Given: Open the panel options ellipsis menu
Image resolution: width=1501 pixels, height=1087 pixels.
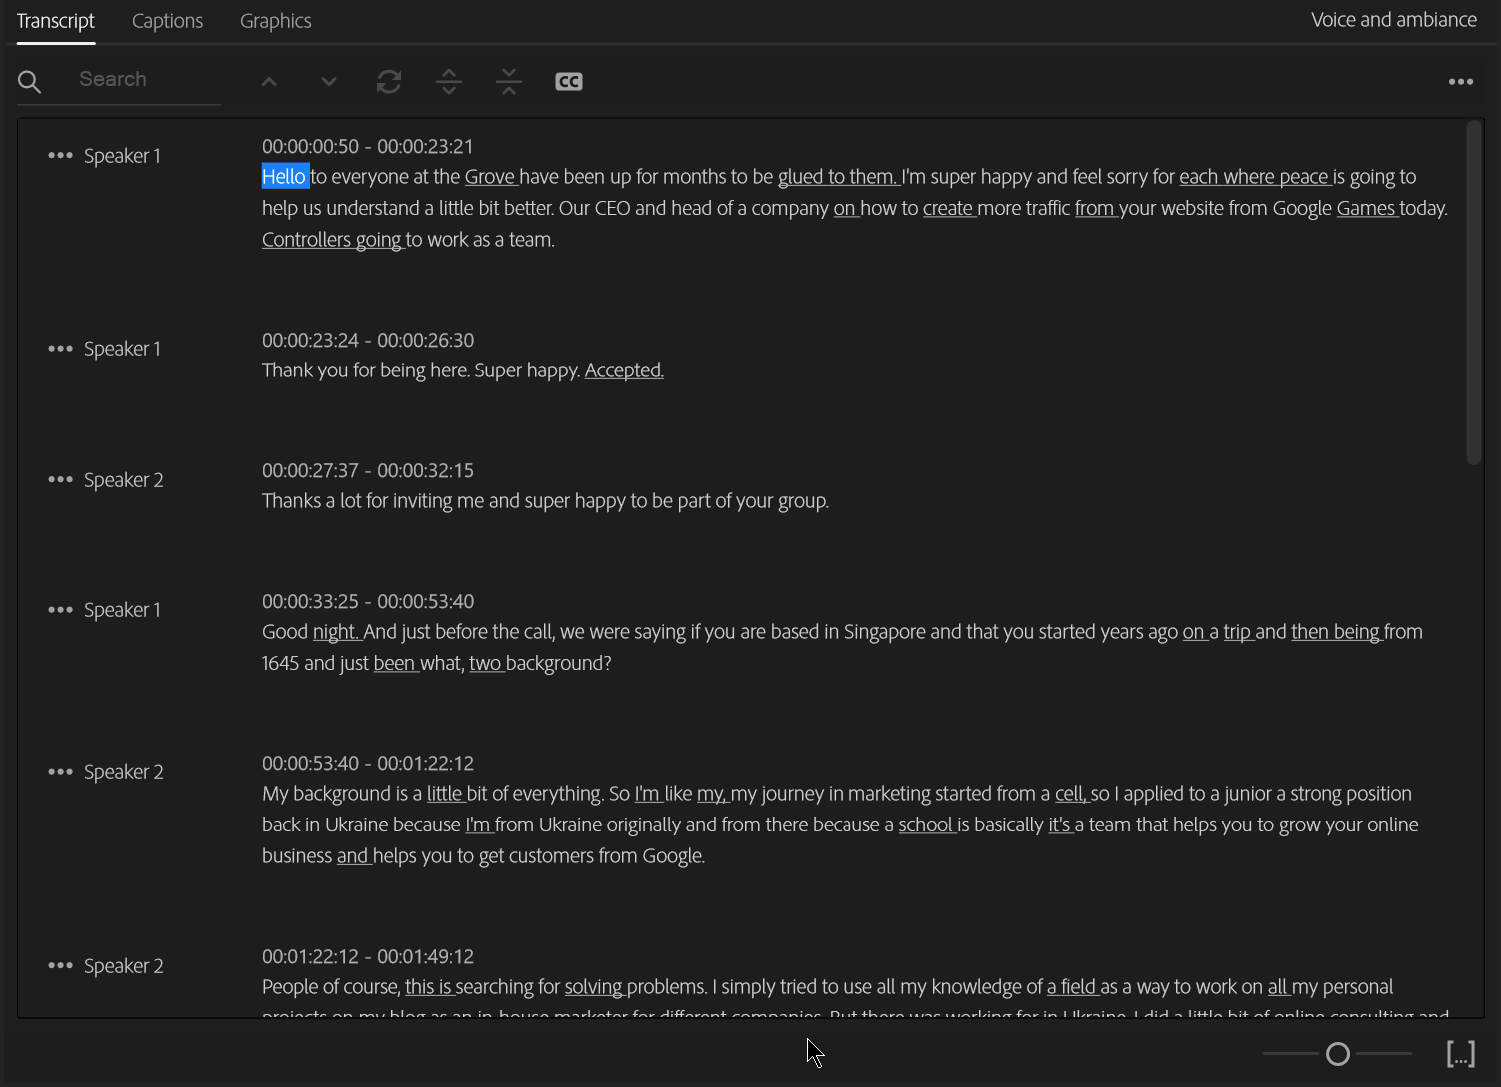Looking at the screenshot, I should click(1461, 81).
